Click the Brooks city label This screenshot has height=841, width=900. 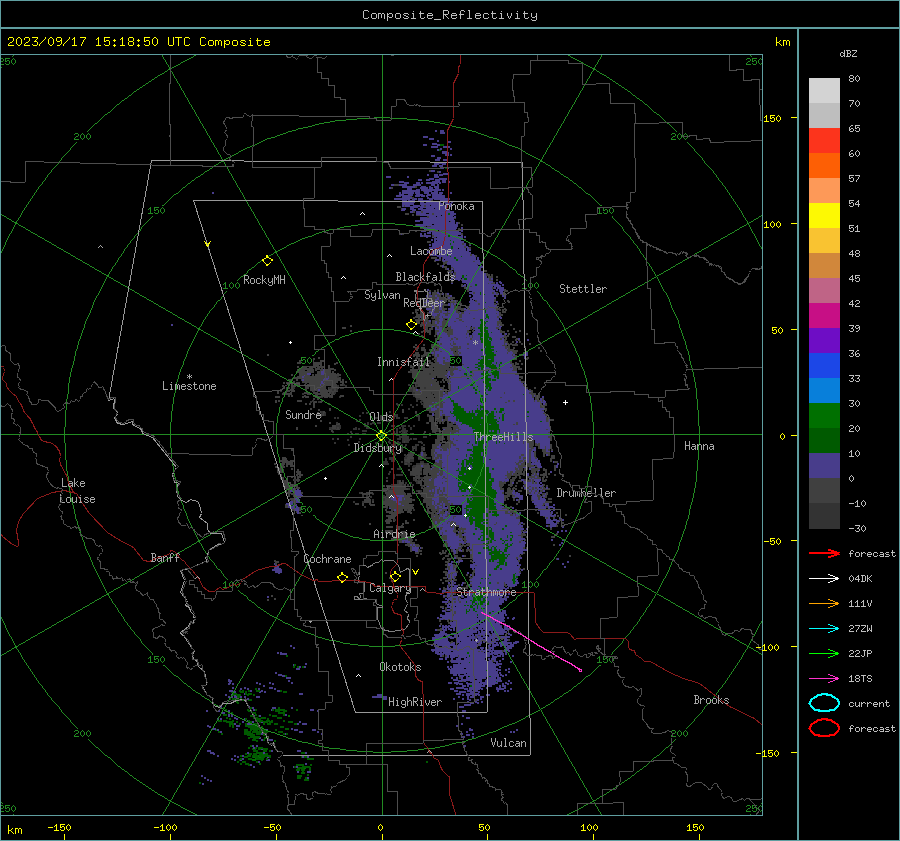(x=711, y=700)
